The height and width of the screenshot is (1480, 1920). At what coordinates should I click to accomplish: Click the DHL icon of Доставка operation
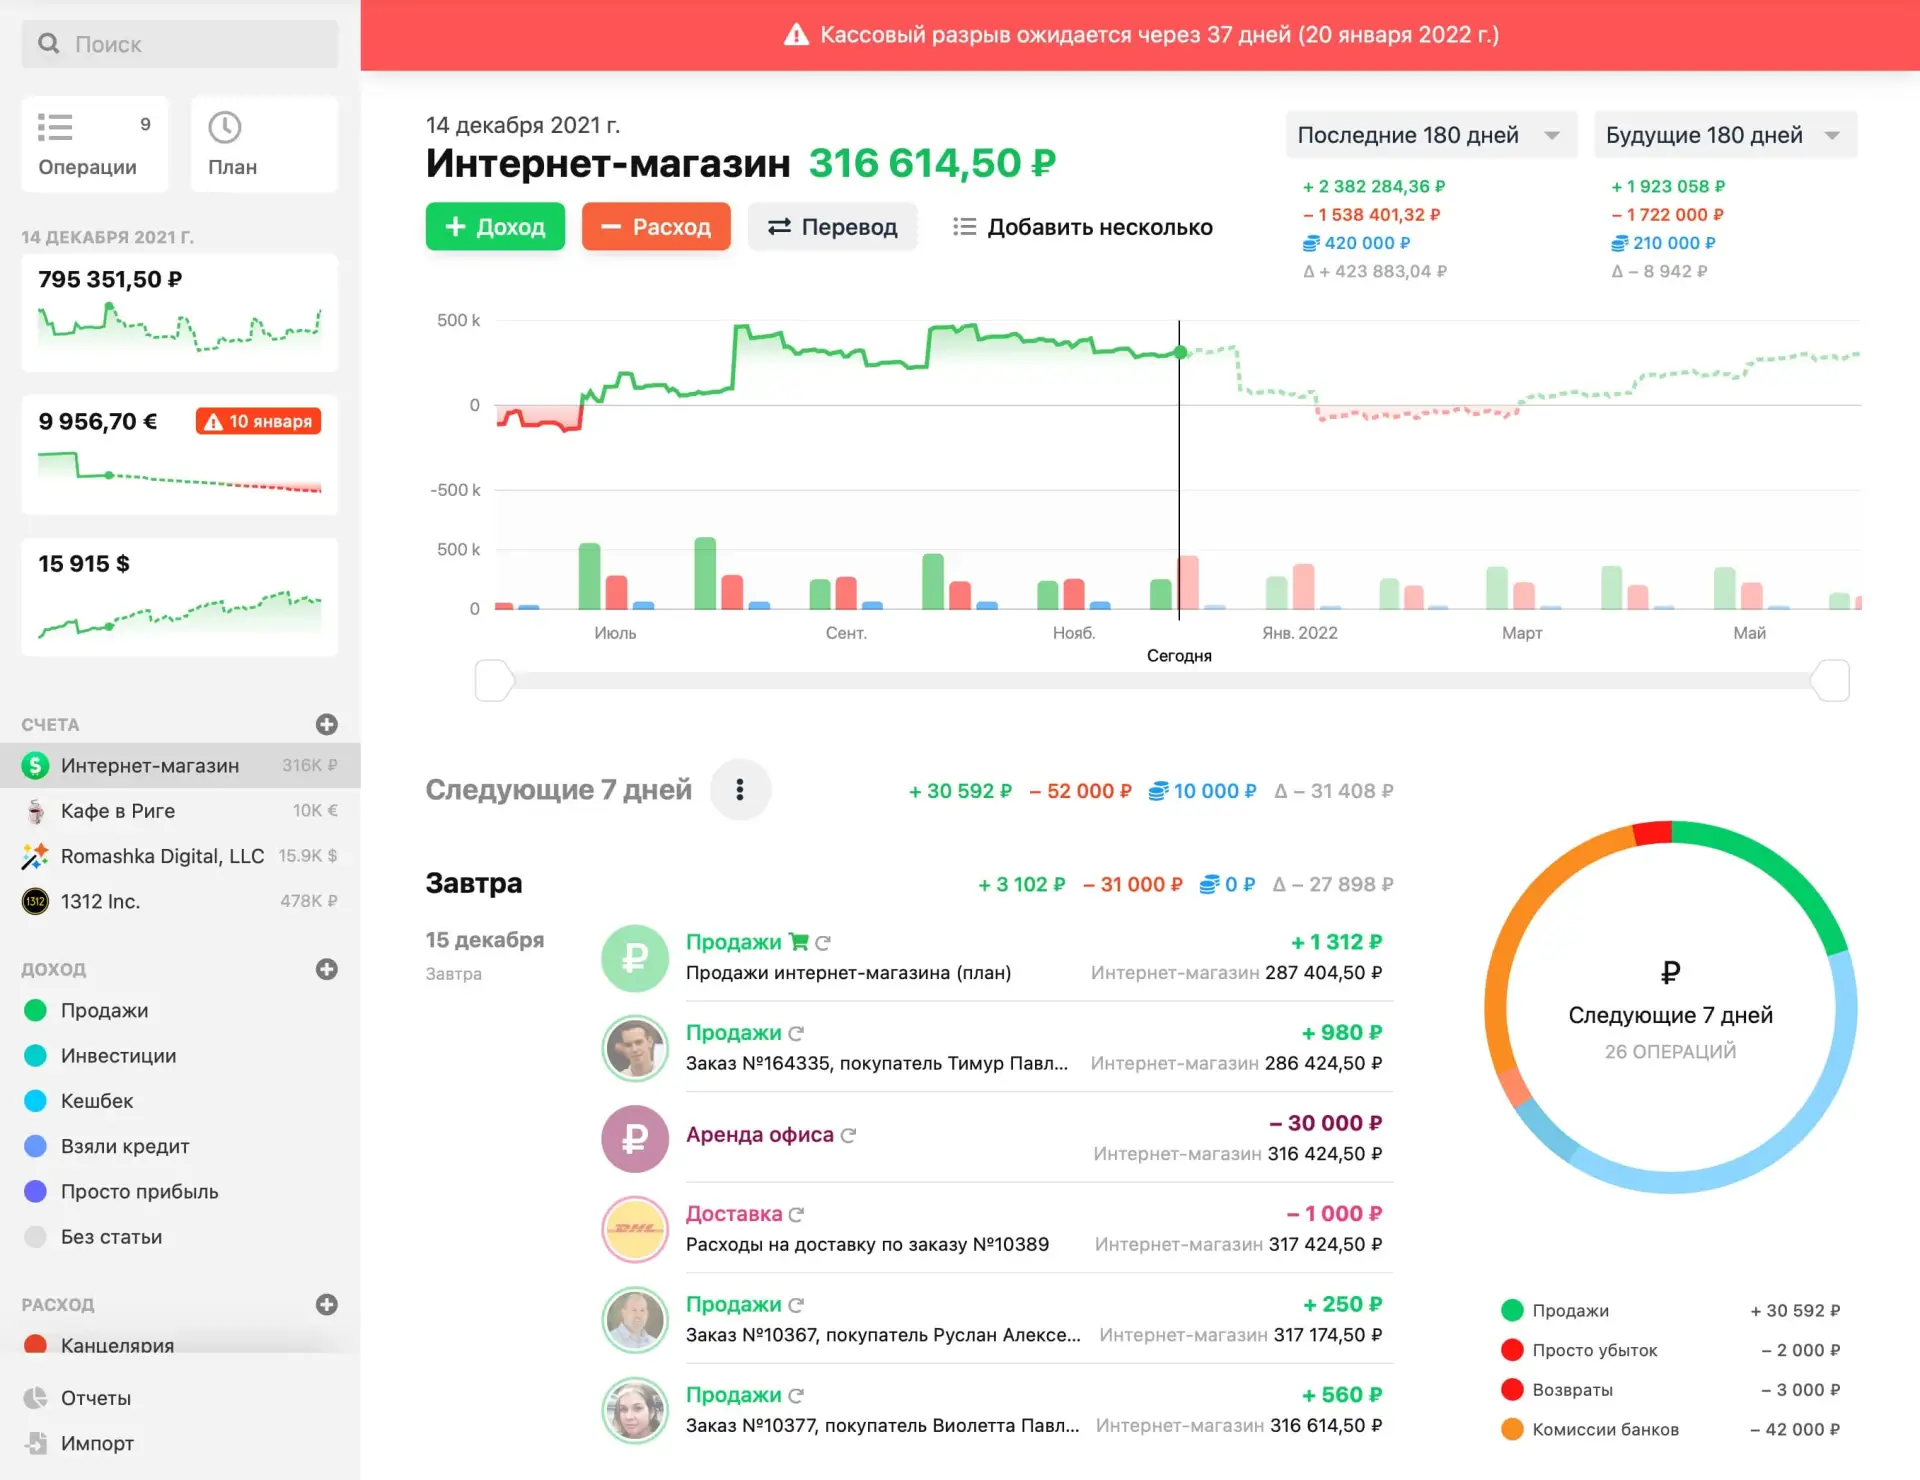click(x=635, y=1229)
